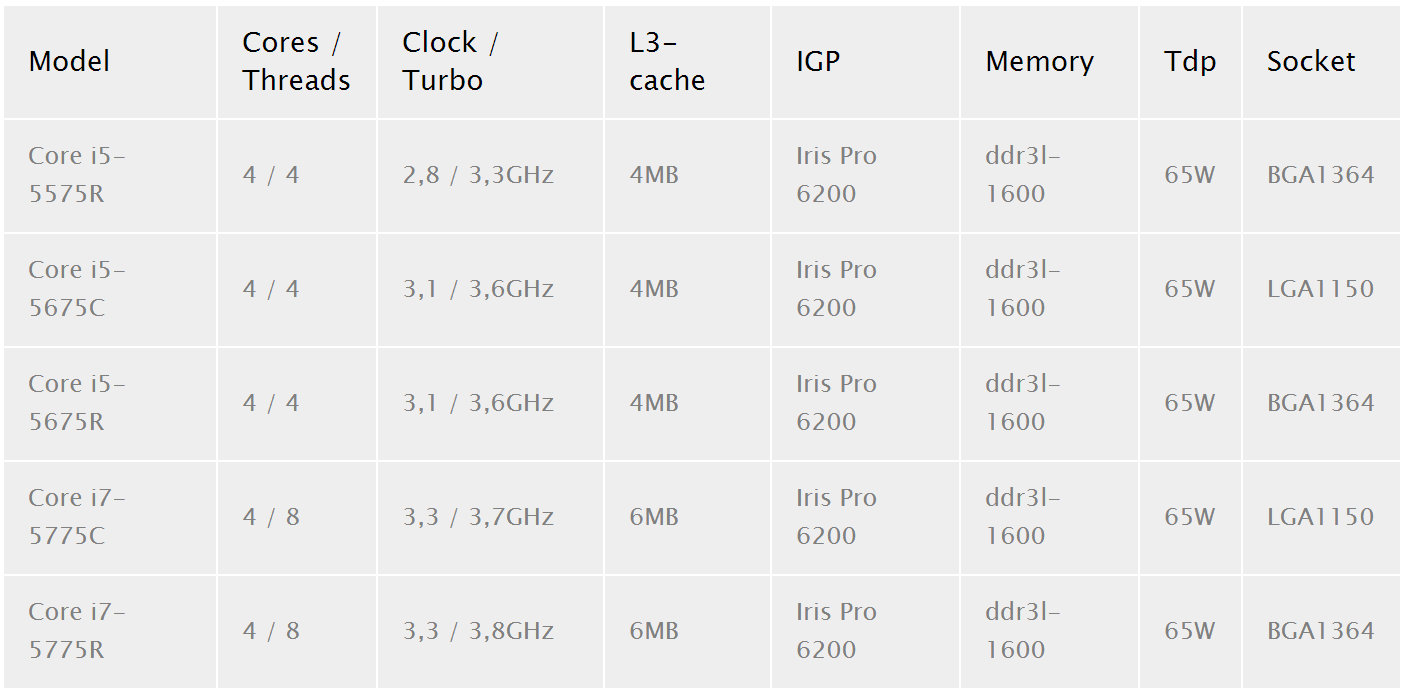Click the IGP column header
The width and height of the screenshot is (1404, 693).
[818, 61]
